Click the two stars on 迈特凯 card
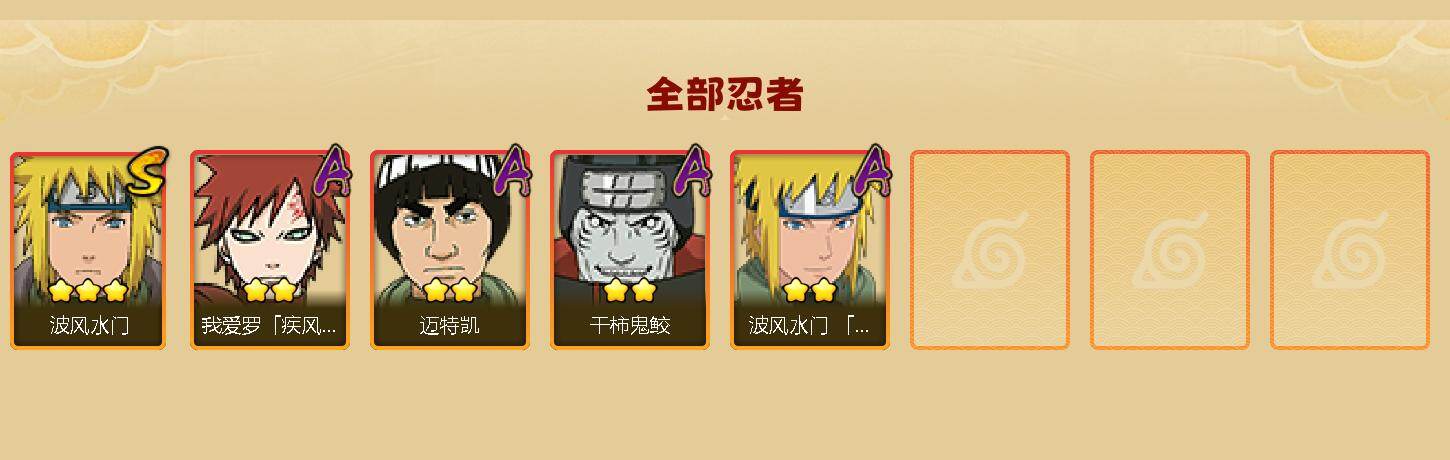The image size is (1450, 460). click(x=449, y=291)
